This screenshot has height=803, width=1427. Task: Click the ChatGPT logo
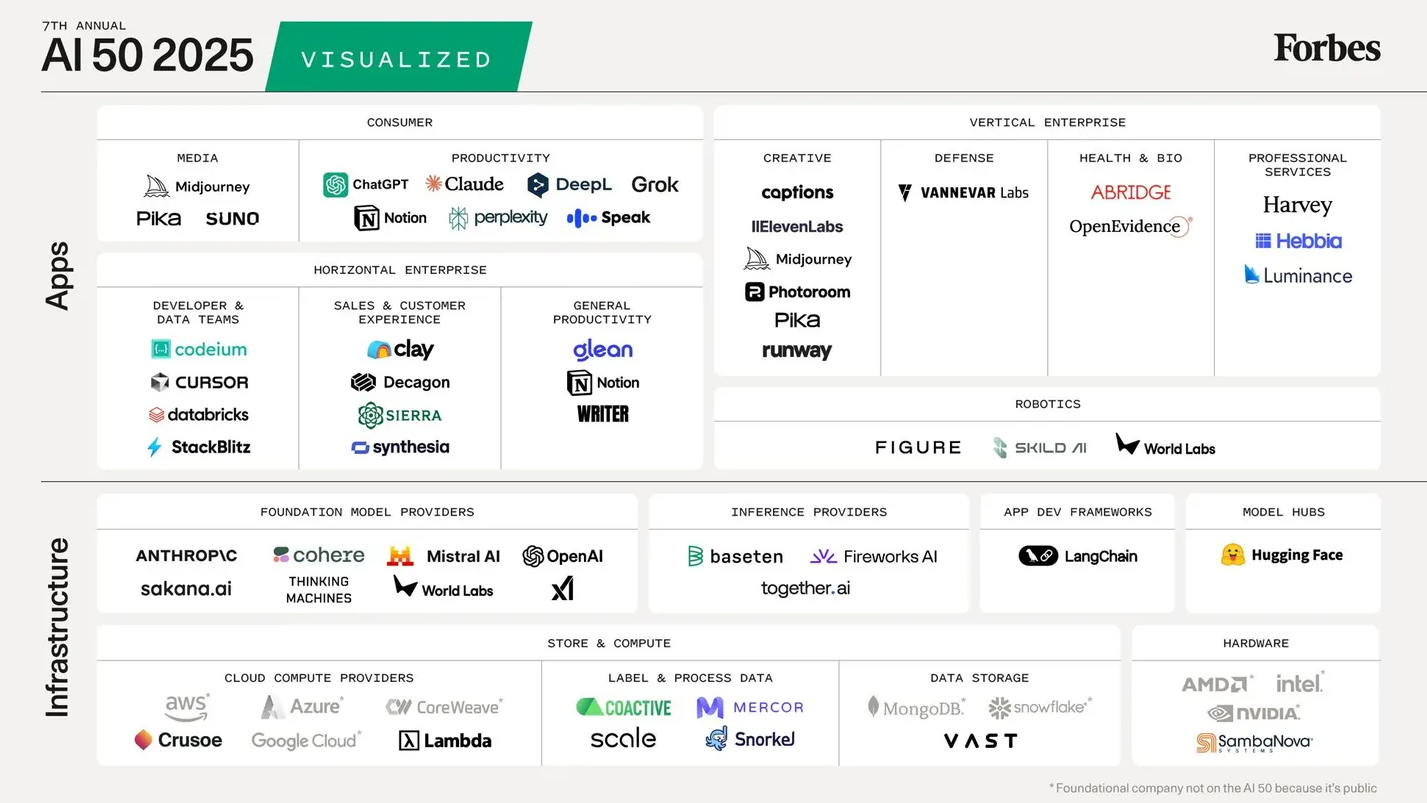[366, 185]
